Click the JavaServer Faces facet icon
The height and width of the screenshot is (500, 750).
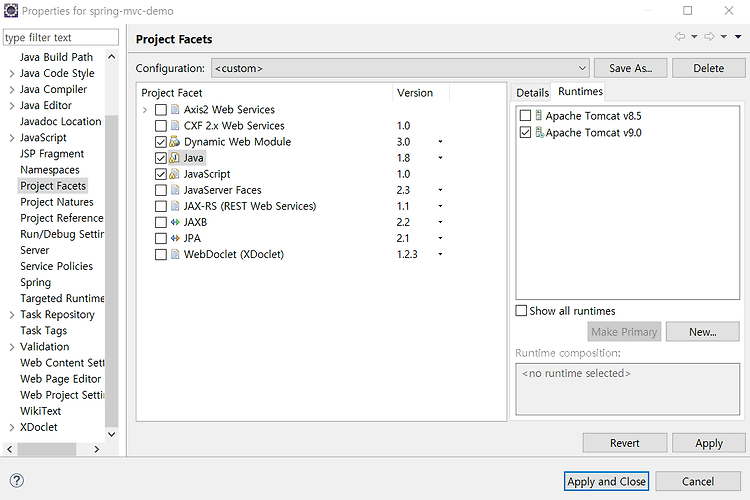175,190
